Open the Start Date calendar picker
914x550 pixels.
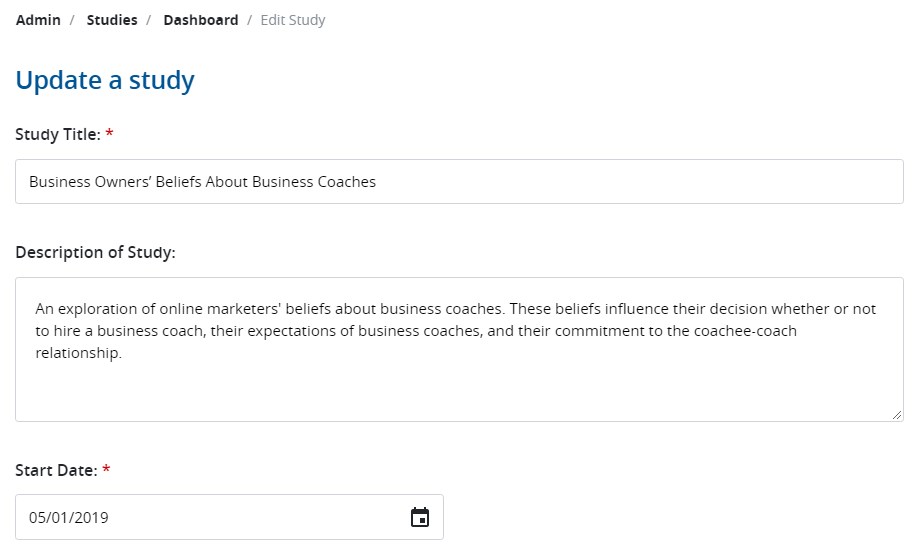420,517
